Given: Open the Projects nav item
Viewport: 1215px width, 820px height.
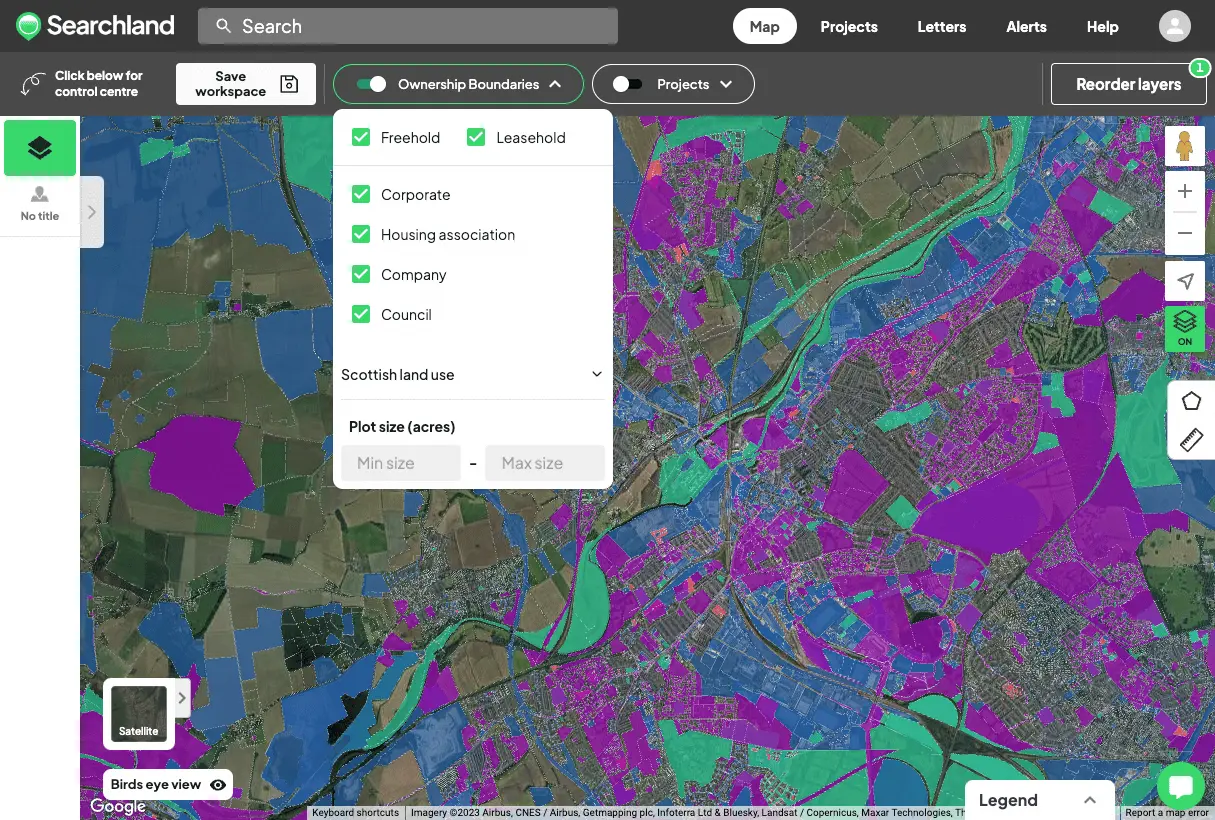Looking at the screenshot, I should [849, 27].
